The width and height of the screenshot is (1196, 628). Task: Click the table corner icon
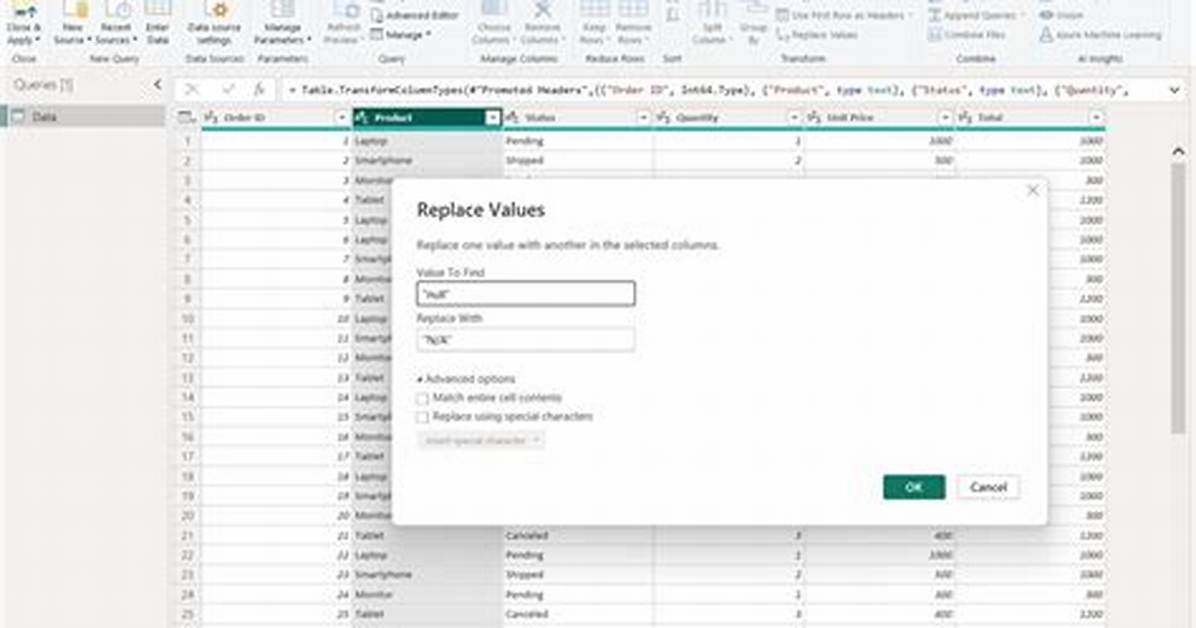(186, 118)
